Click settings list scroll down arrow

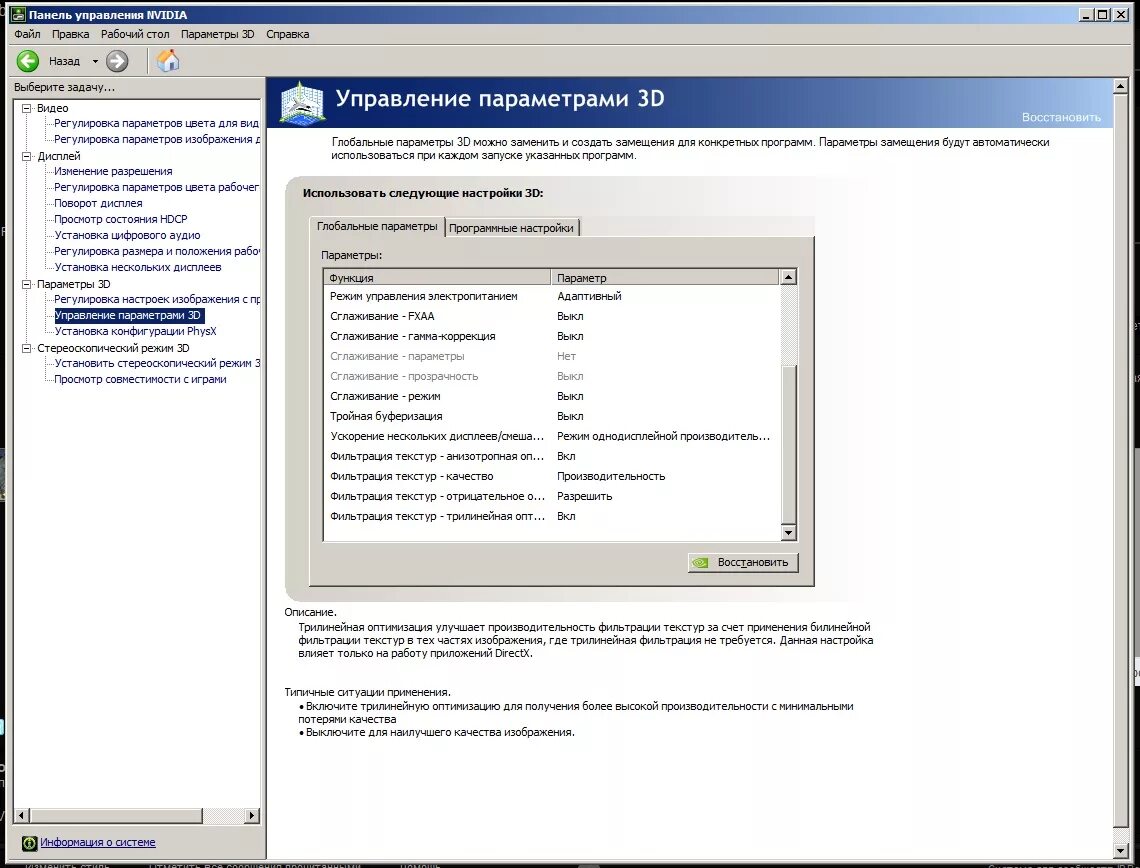tap(788, 532)
